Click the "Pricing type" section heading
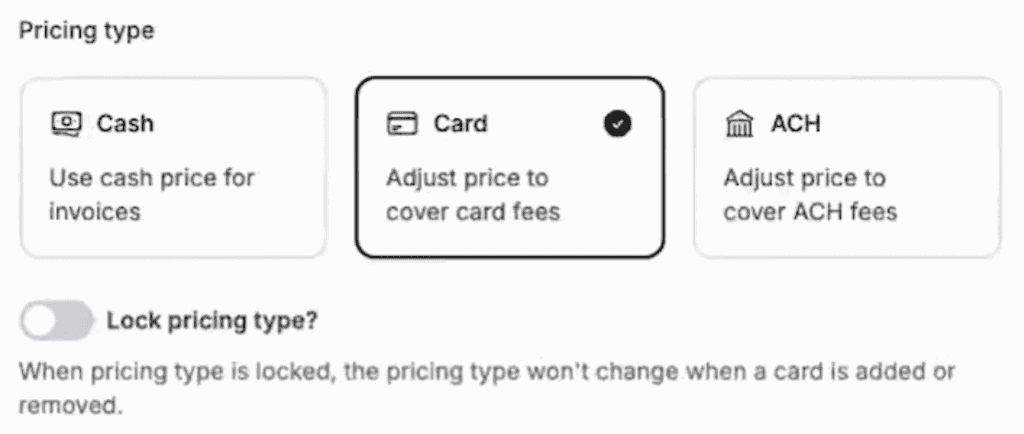 coord(87,30)
